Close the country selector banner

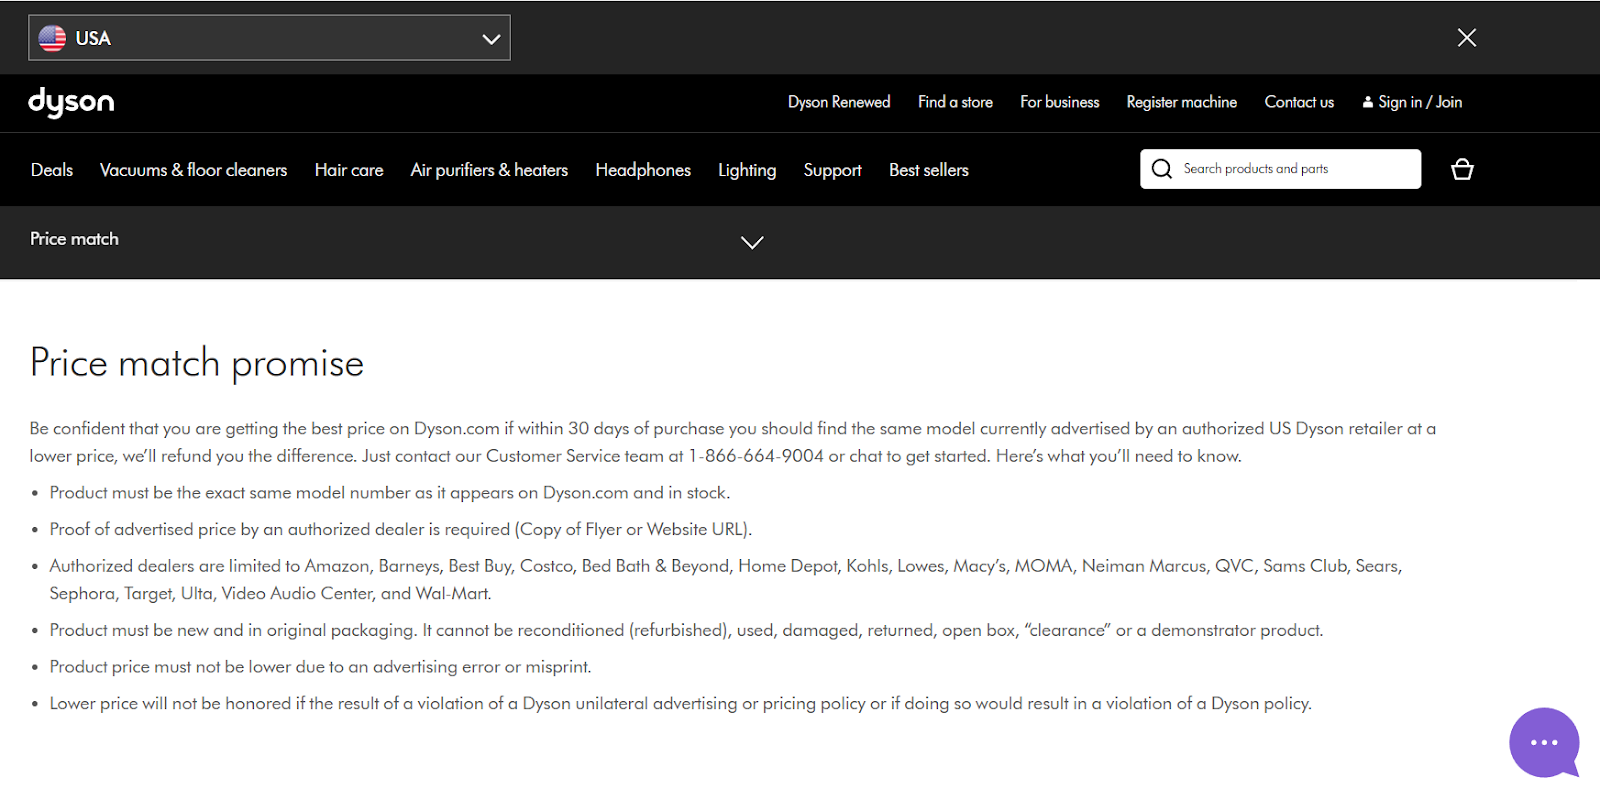1467,38
